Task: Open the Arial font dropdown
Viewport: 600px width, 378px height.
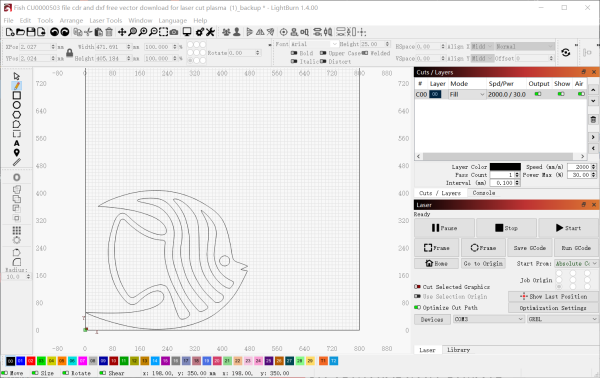Action: (314, 44)
